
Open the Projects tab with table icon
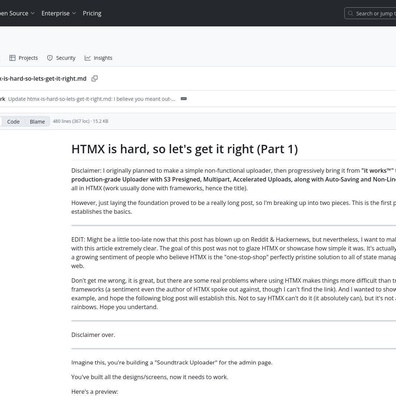point(23,58)
